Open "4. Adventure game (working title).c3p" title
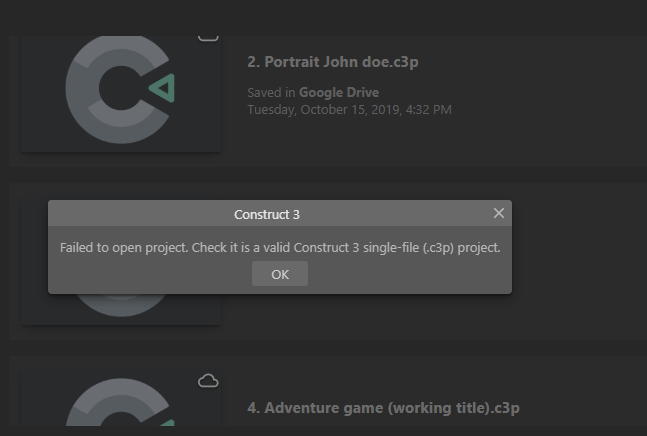This screenshot has width=647, height=436. (x=383, y=408)
